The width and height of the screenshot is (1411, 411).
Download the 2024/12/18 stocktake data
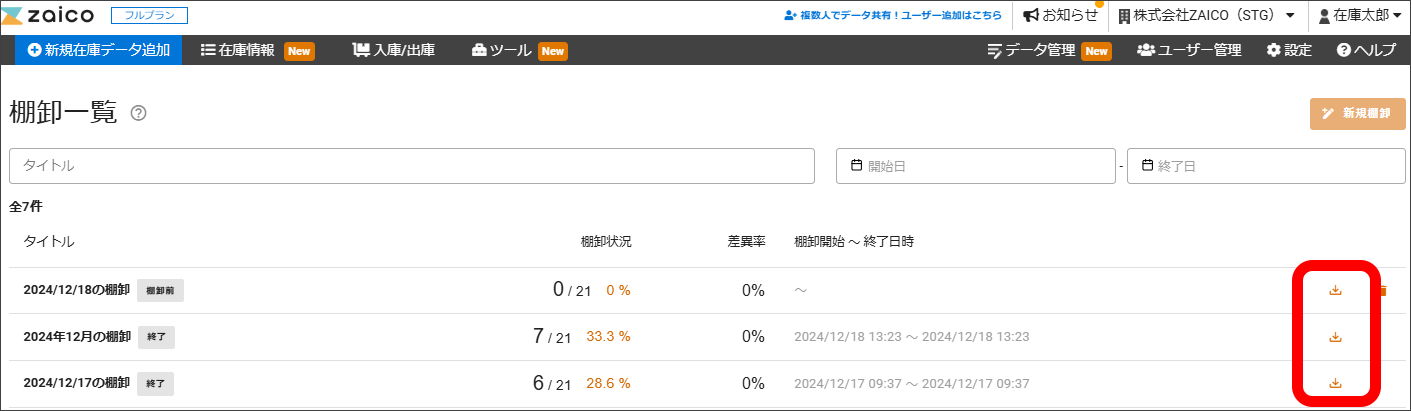[1335, 291]
